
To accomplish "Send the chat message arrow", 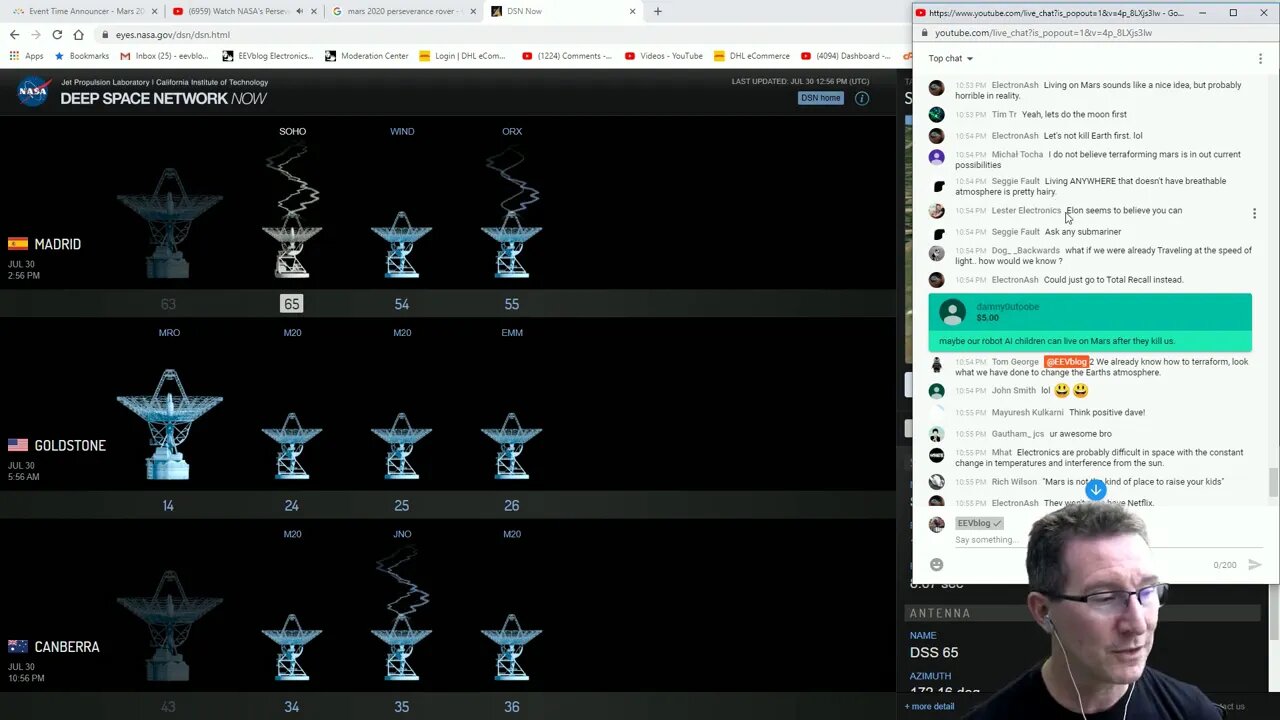I will tap(1255, 565).
